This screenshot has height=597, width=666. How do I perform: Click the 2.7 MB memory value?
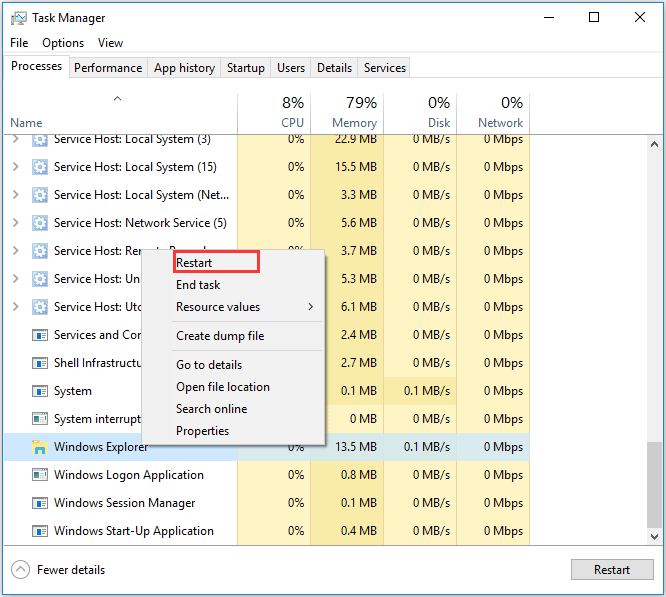358,363
